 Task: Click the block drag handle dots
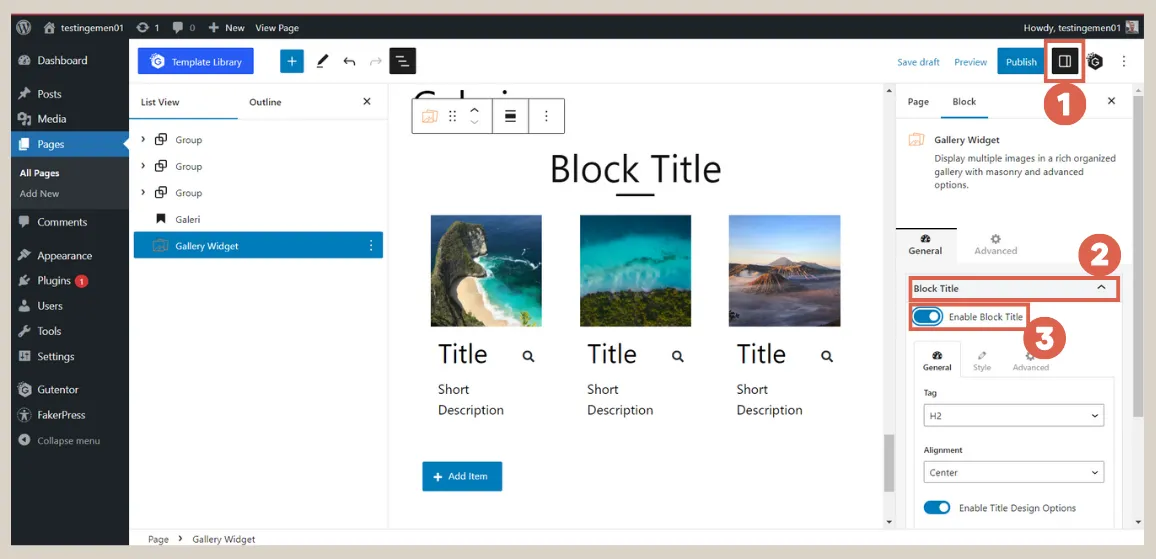click(453, 116)
